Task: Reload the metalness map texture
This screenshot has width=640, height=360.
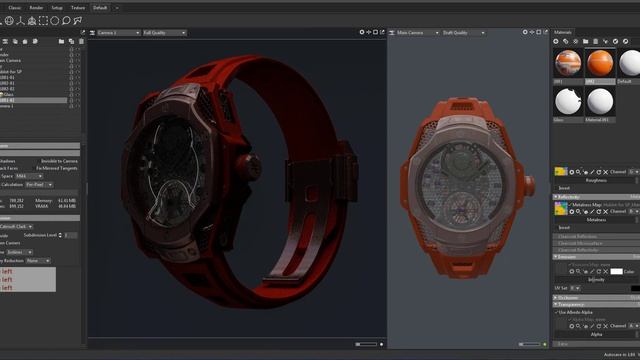Action: point(599,212)
